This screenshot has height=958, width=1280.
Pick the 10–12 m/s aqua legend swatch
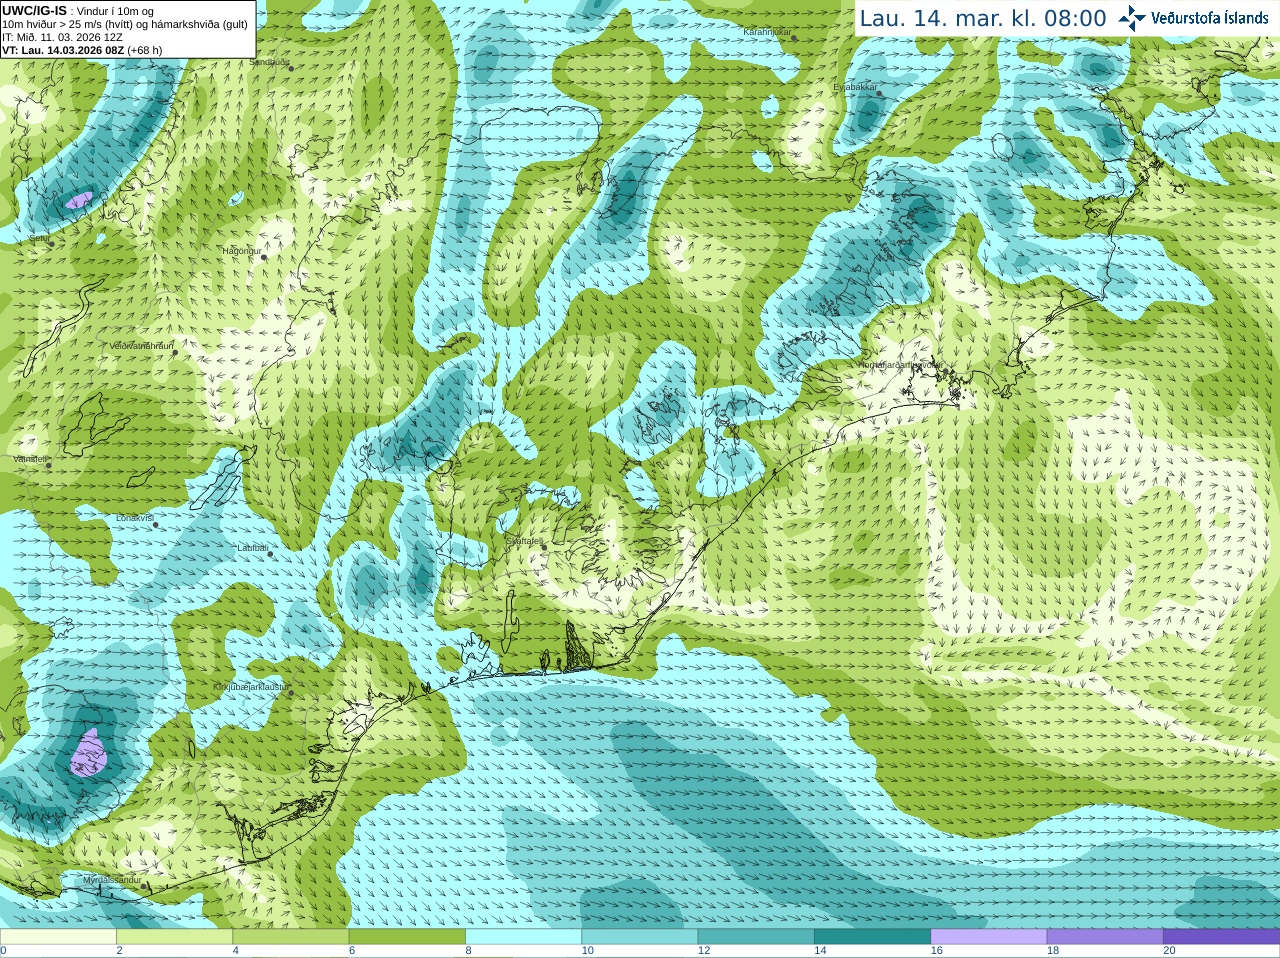click(640, 937)
